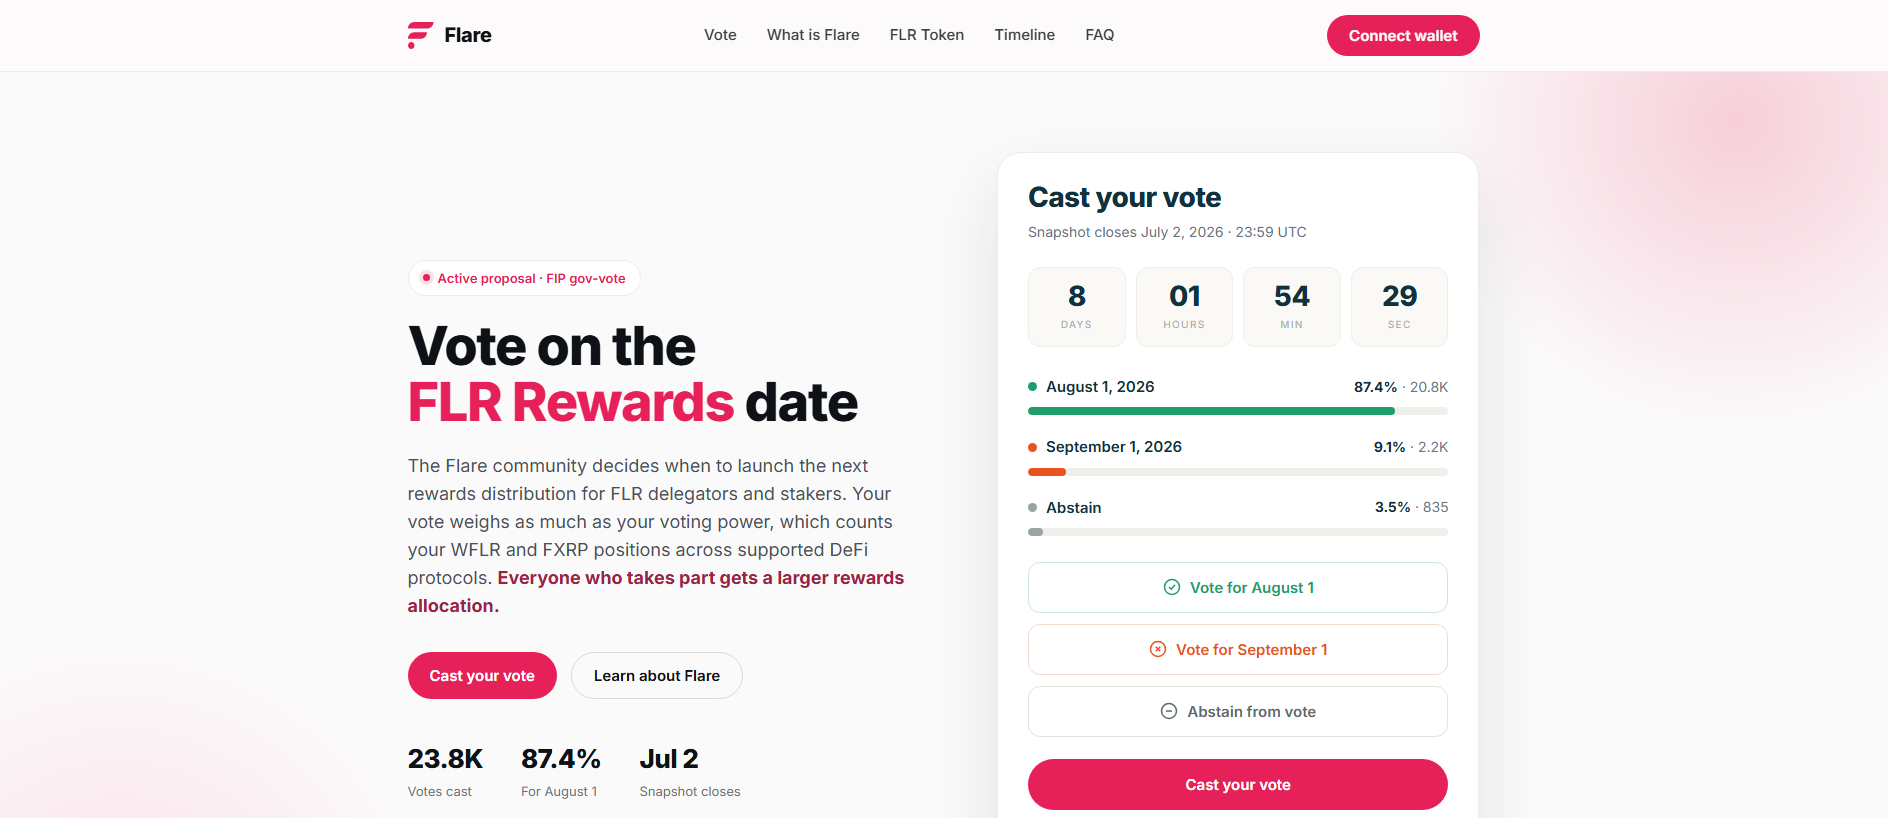Click the orange dot beside September 1, 2026

(1033, 447)
